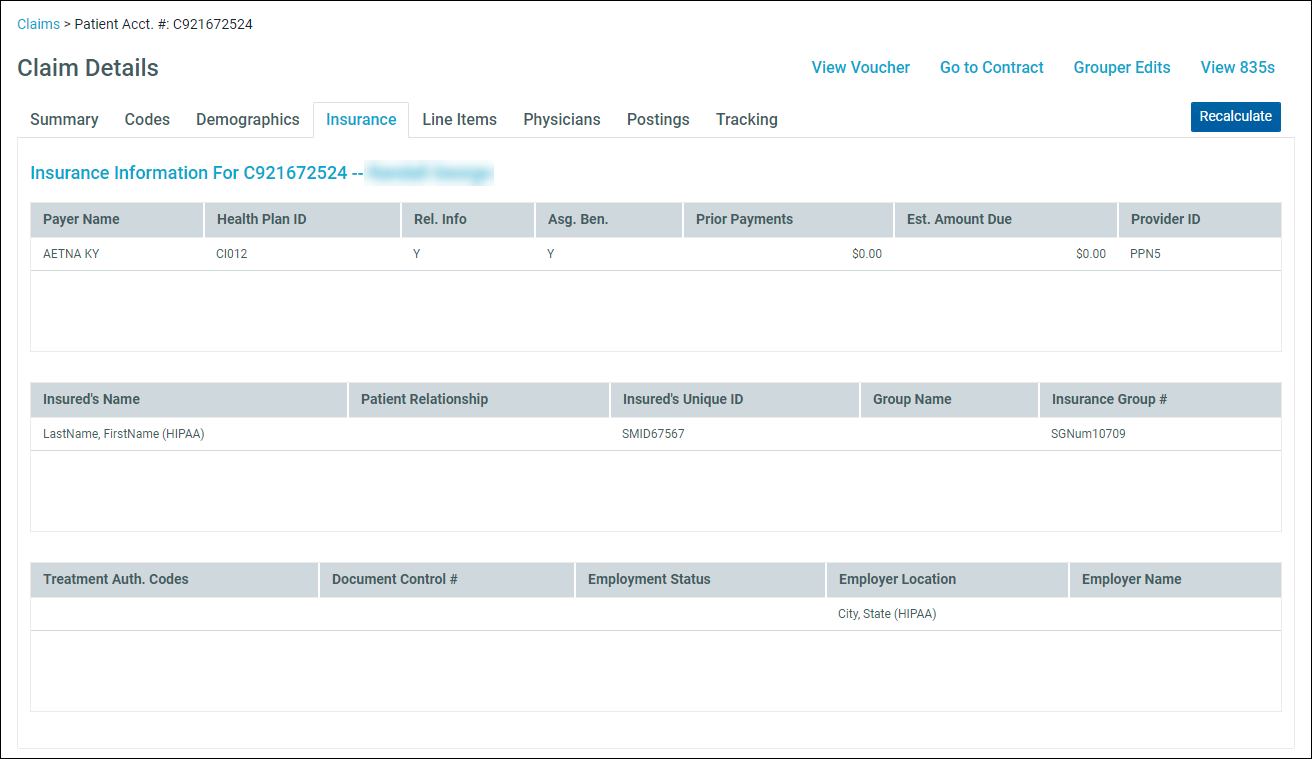
Task: Click the Est. Amount Due column header
Action: point(1006,220)
